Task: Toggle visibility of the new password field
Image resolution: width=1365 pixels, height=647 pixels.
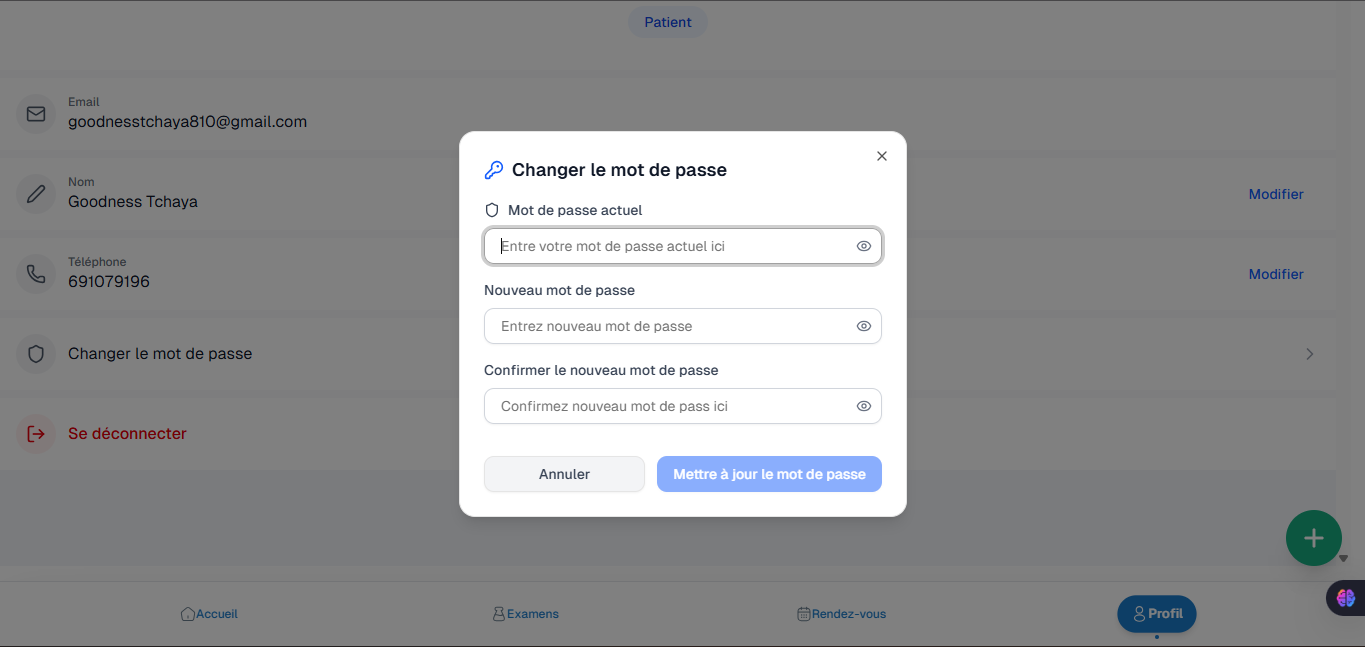Action: [x=864, y=326]
